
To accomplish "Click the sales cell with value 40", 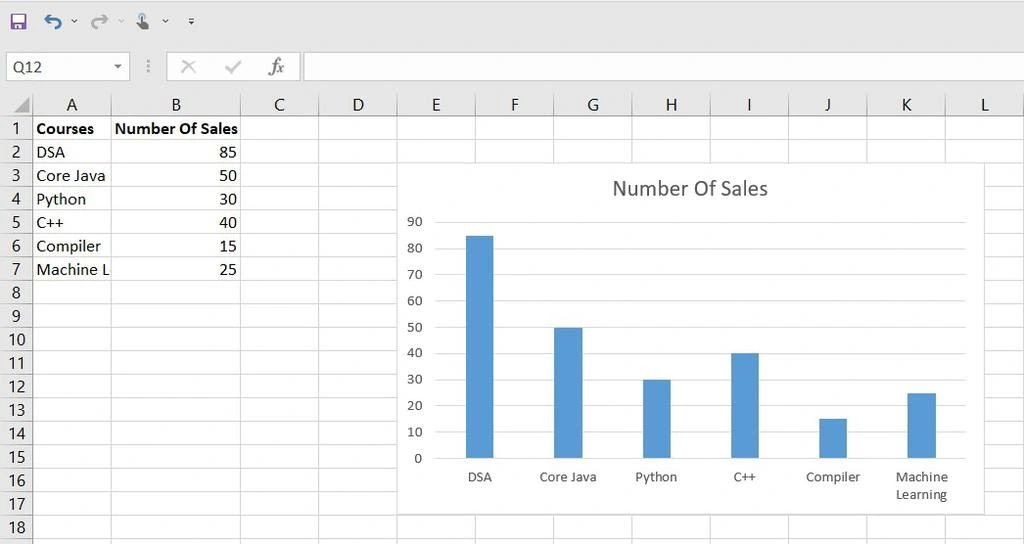I will tap(176, 222).
